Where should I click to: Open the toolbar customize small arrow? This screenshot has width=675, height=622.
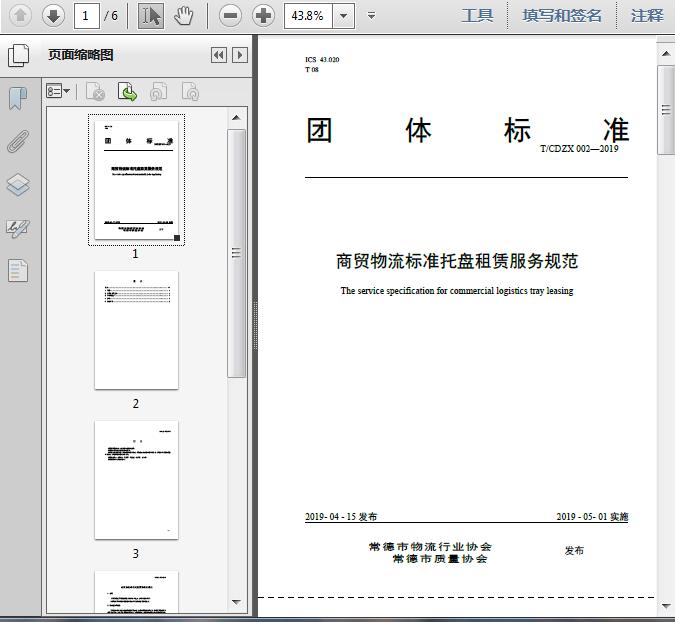371,16
